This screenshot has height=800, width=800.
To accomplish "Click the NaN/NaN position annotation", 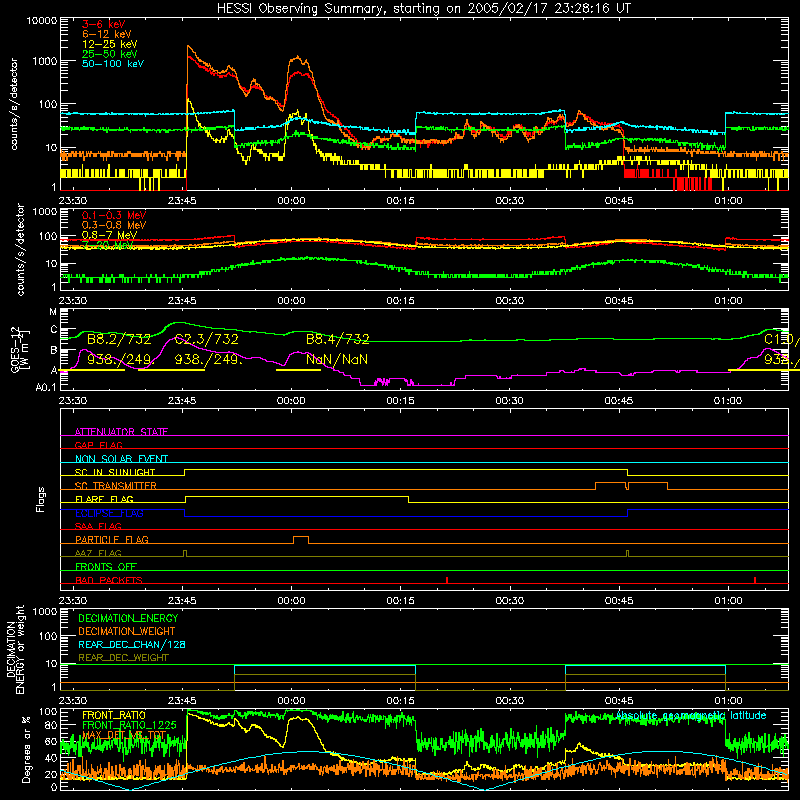I will (337, 360).
